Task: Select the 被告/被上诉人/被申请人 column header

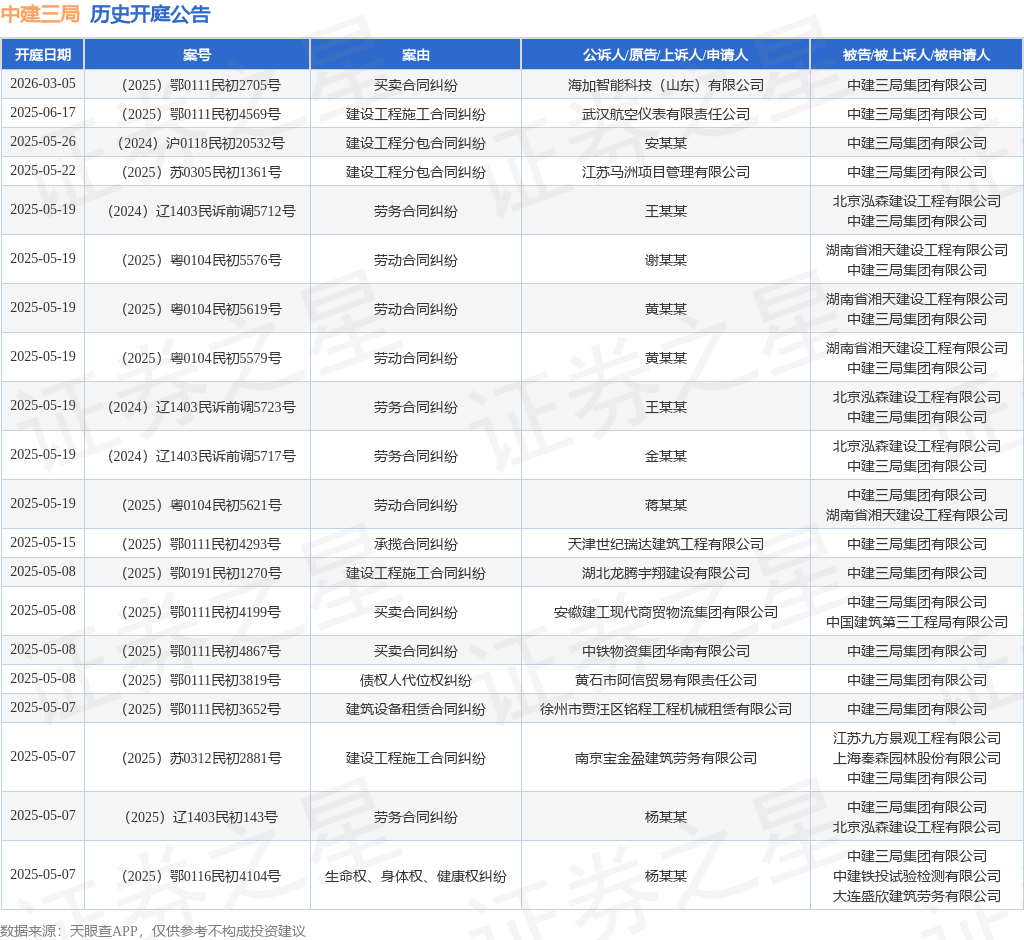Action: click(x=916, y=55)
